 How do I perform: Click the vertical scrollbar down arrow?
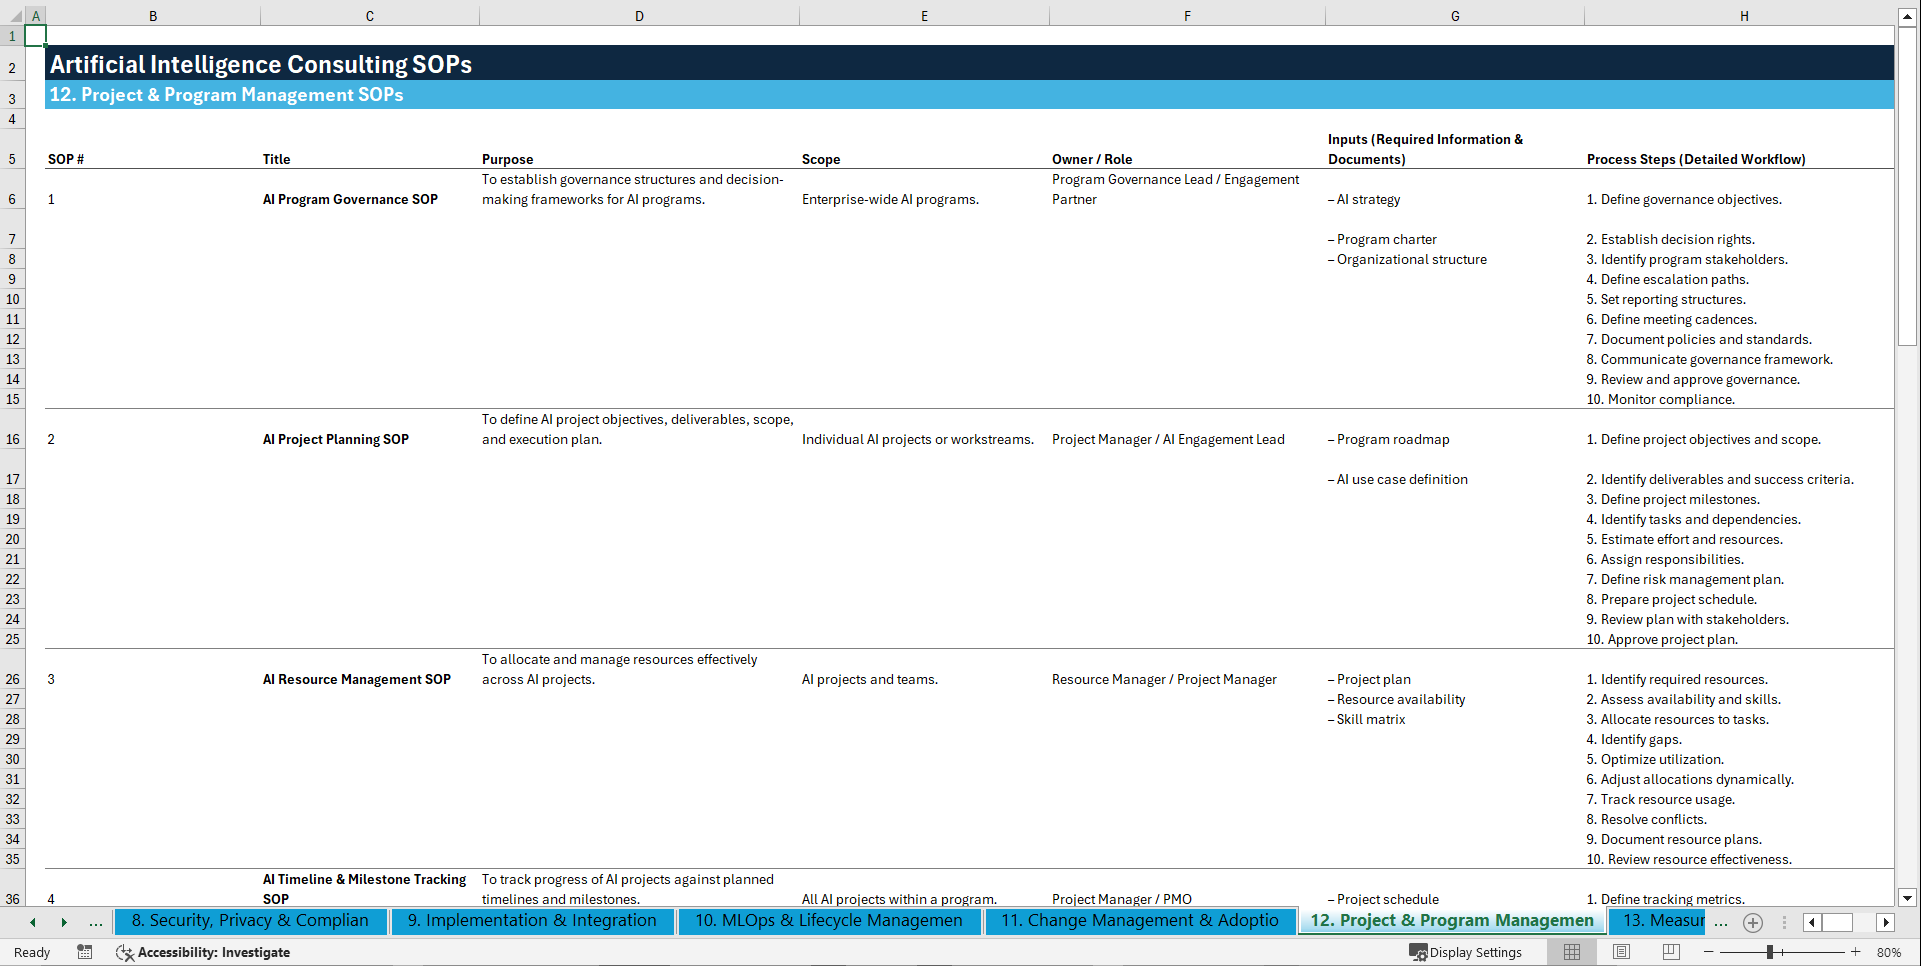tap(1909, 898)
